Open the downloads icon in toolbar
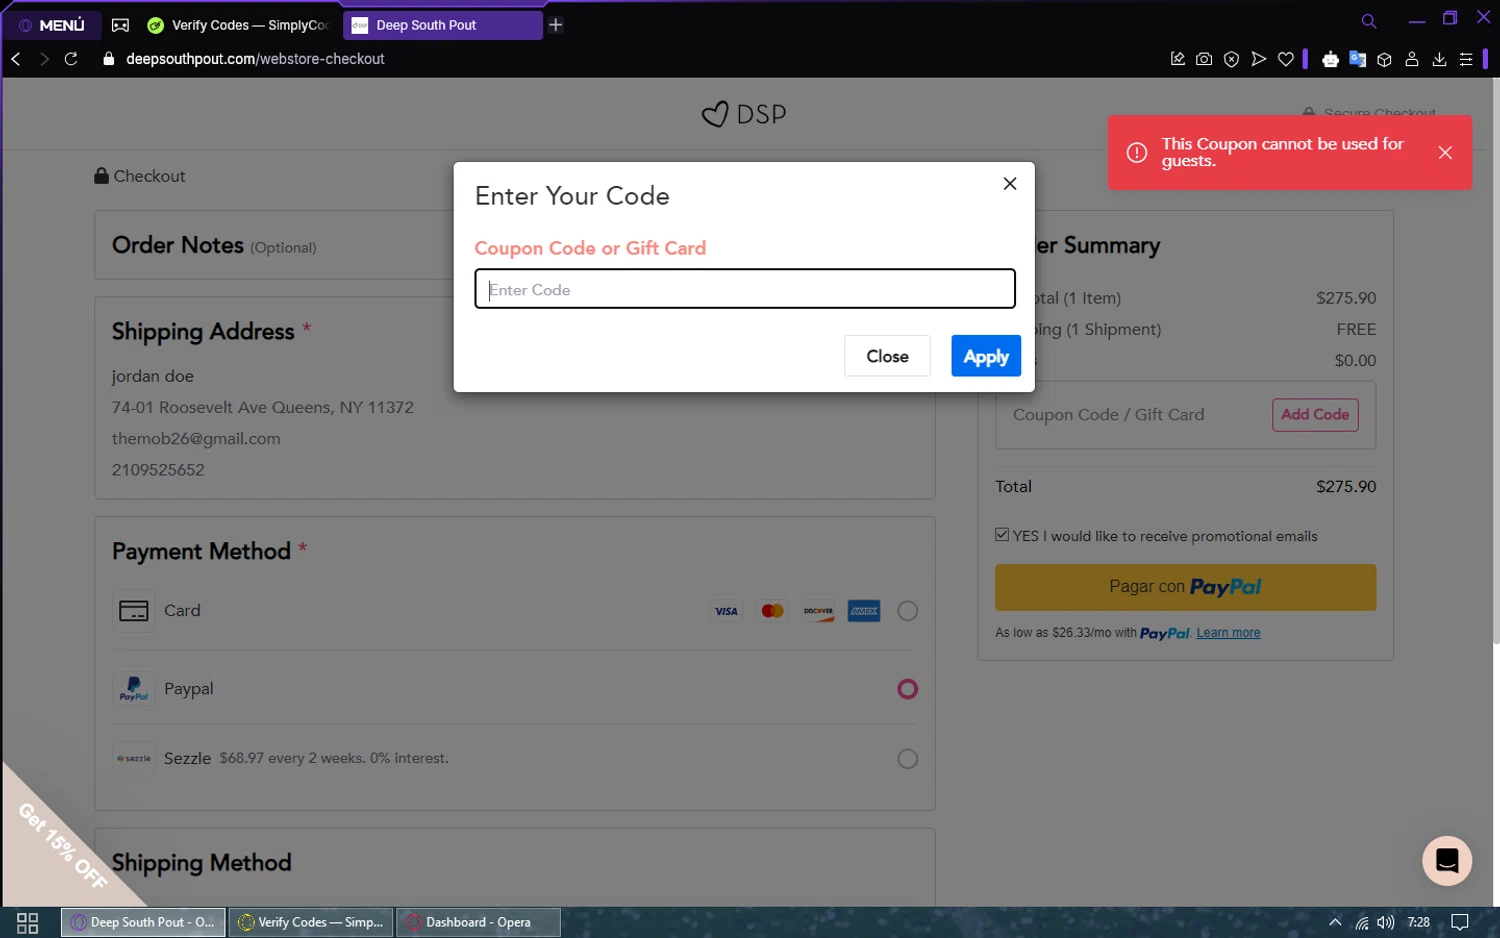Viewport: 1500px width, 938px height. (x=1439, y=59)
